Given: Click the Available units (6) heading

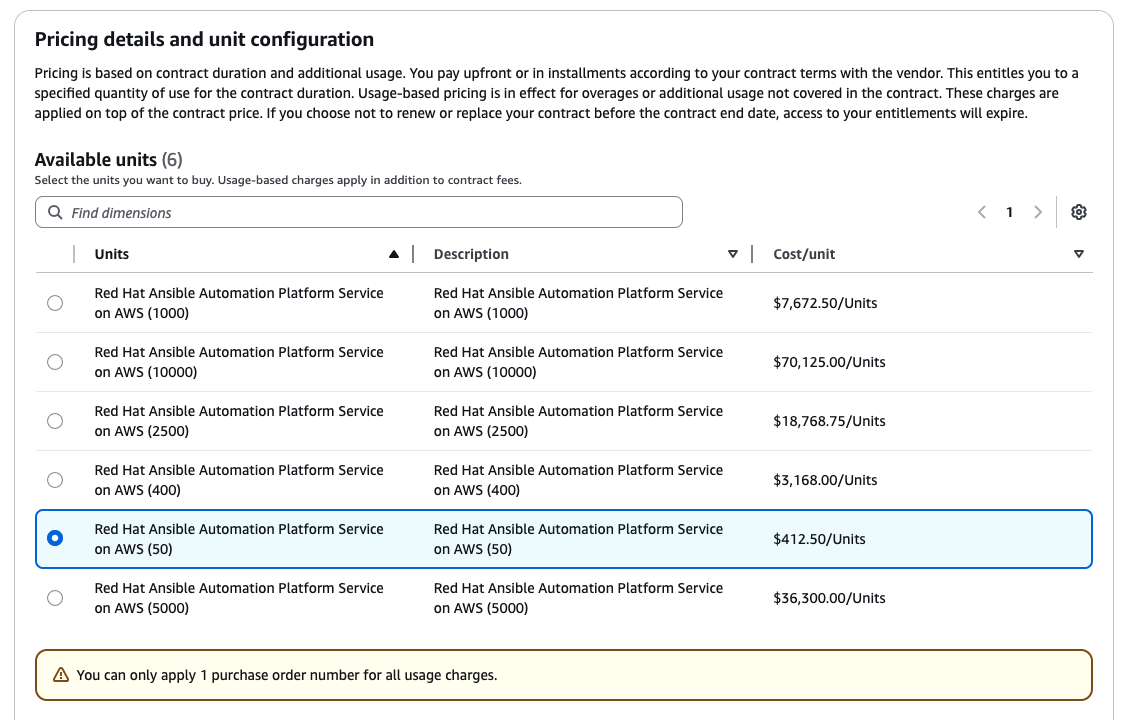Looking at the screenshot, I should (x=109, y=159).
